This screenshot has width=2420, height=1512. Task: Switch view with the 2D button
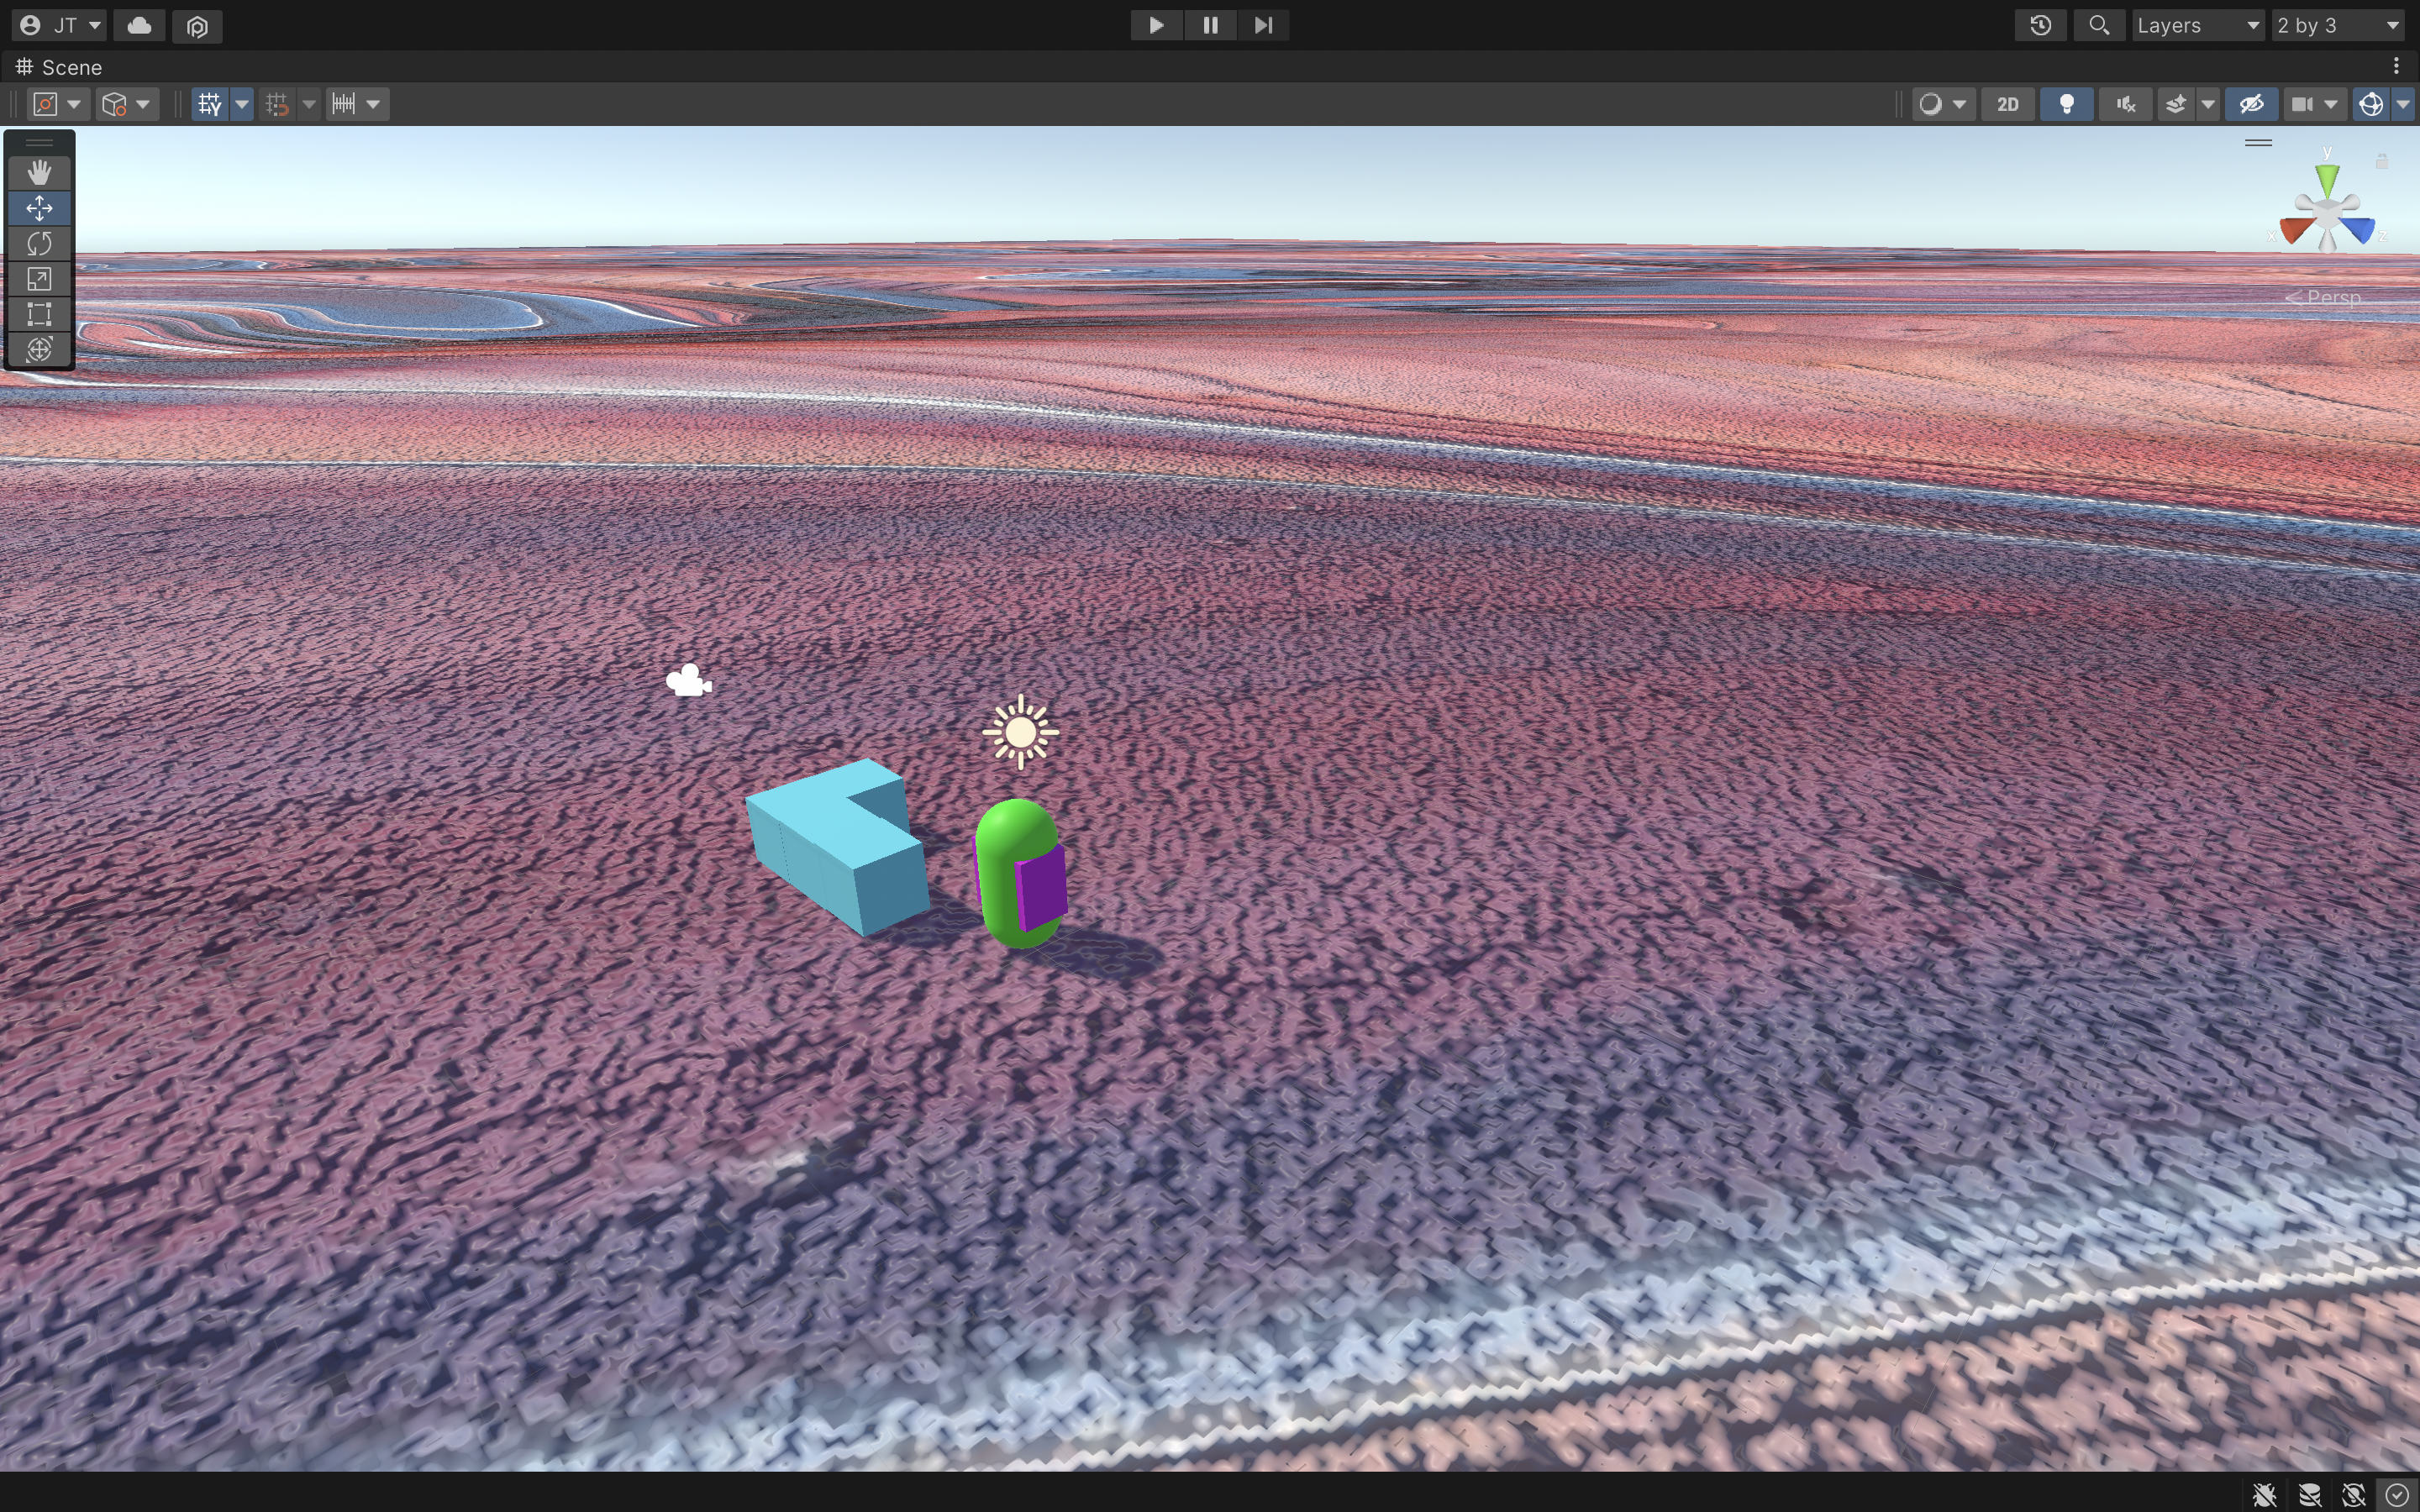coord(2007,104)
